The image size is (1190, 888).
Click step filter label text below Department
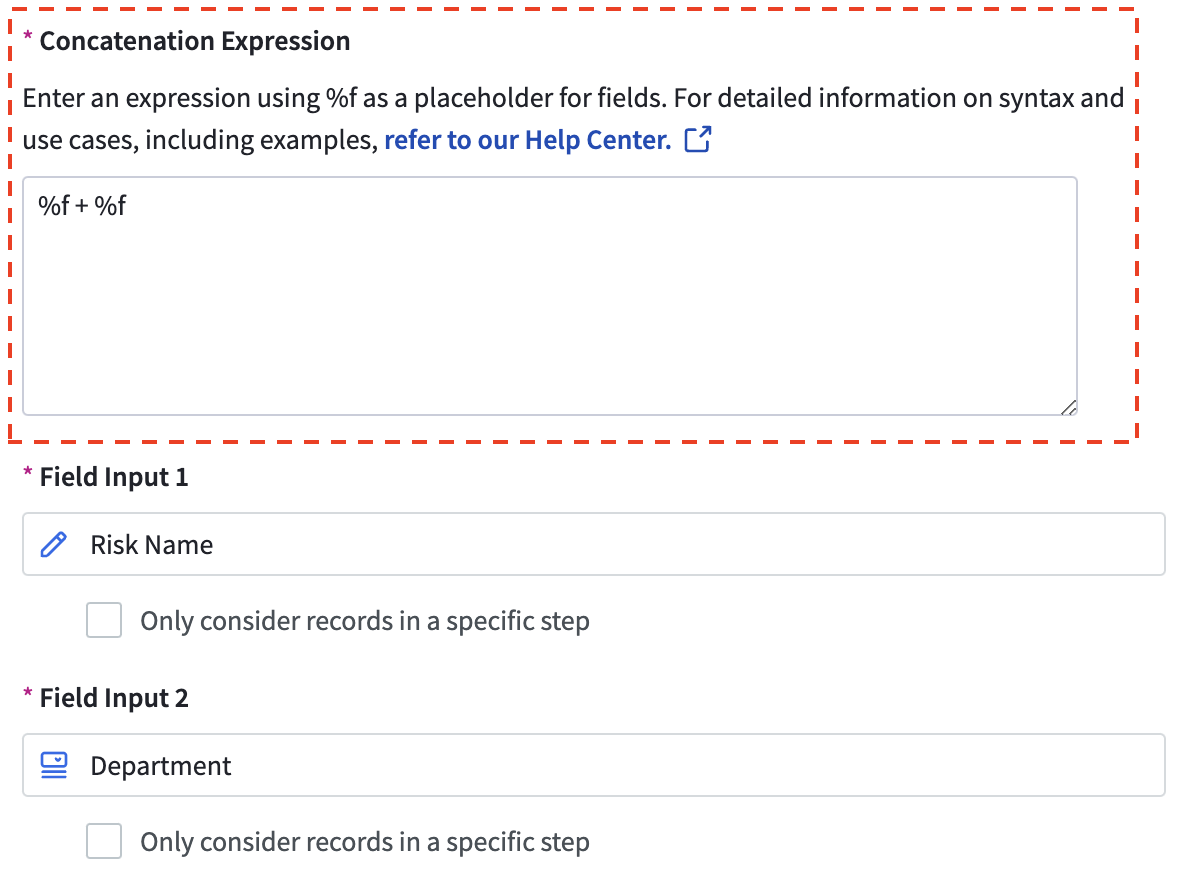(x=364, y=842)
